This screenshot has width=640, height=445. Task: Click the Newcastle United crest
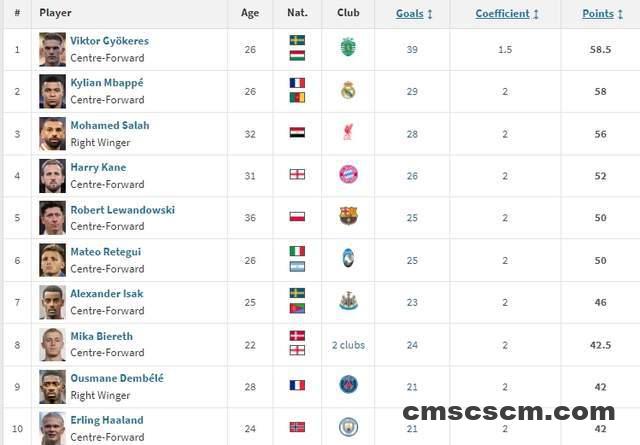point(349,301)
